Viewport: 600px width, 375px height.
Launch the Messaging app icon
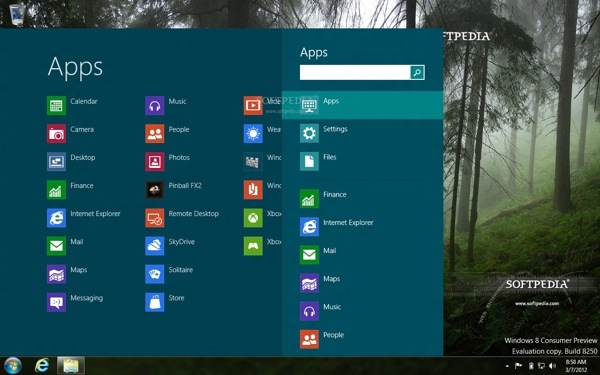(56, 302)
